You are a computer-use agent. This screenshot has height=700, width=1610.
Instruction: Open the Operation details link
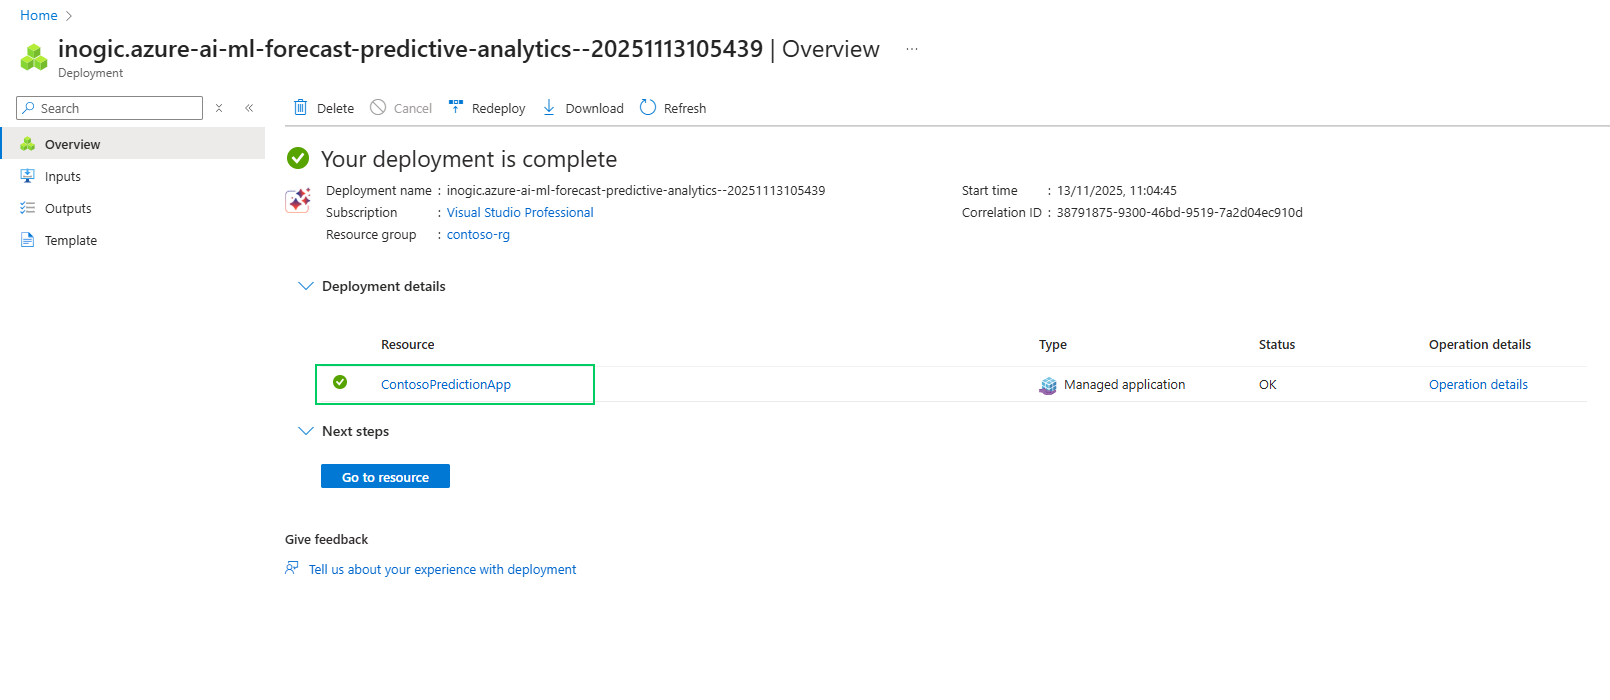click(1478, 385)
